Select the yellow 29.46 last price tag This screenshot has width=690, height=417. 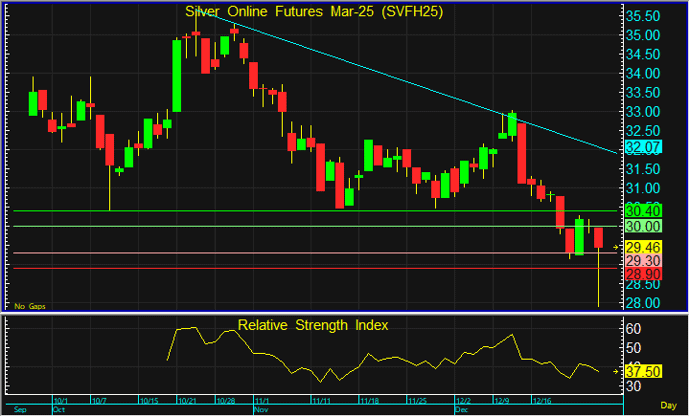pos(642,246)
